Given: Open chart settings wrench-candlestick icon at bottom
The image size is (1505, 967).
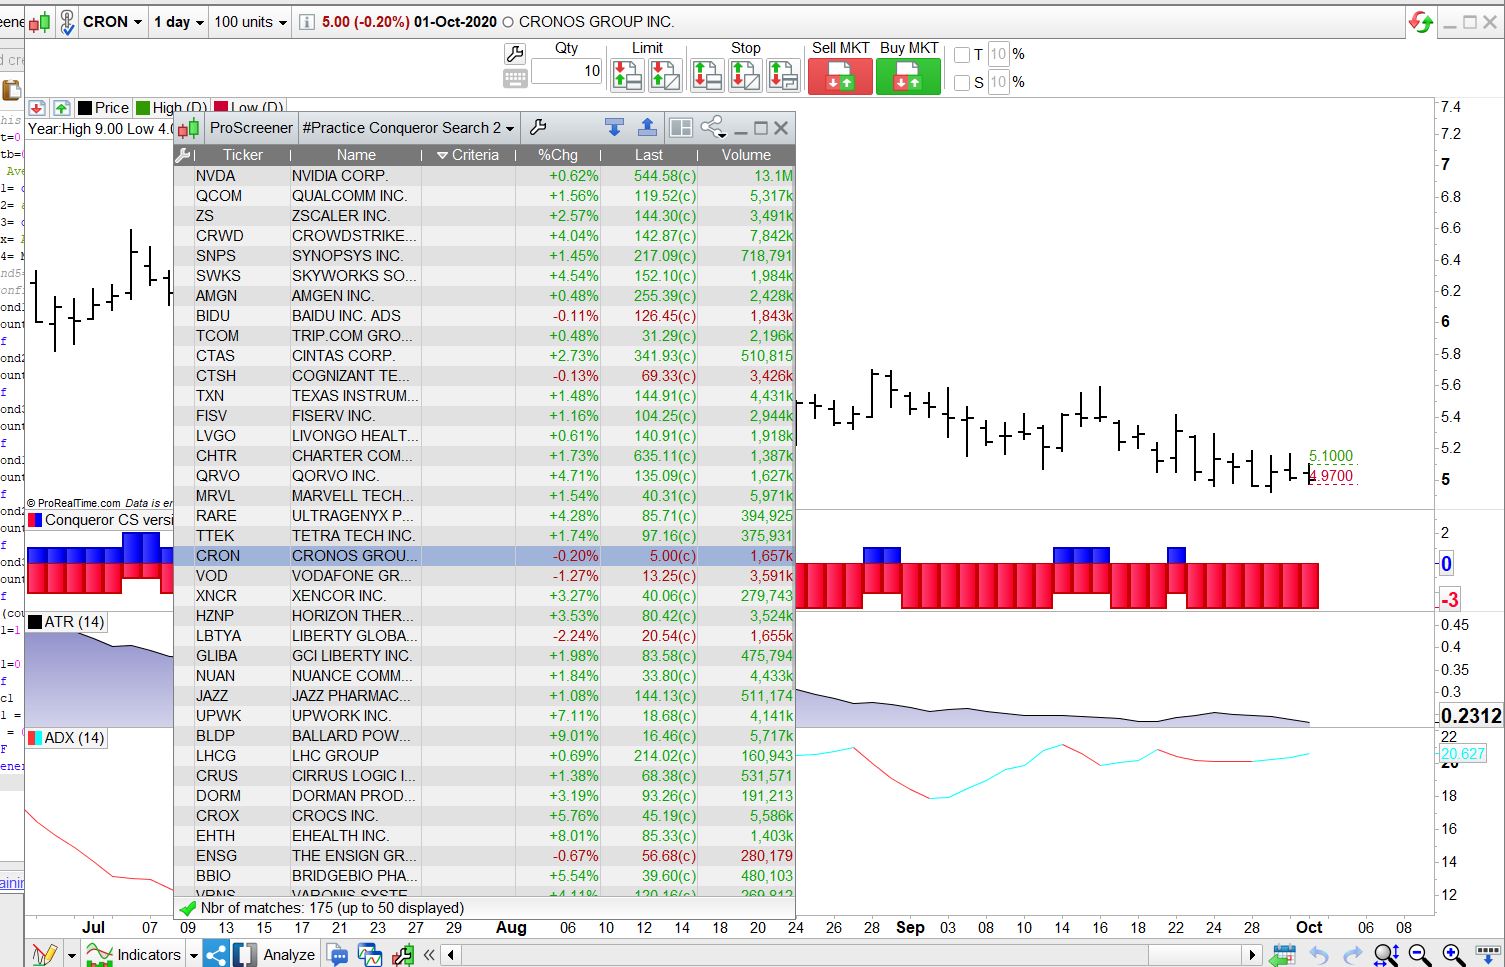Looking at the screenshot, I should [403, 954].
